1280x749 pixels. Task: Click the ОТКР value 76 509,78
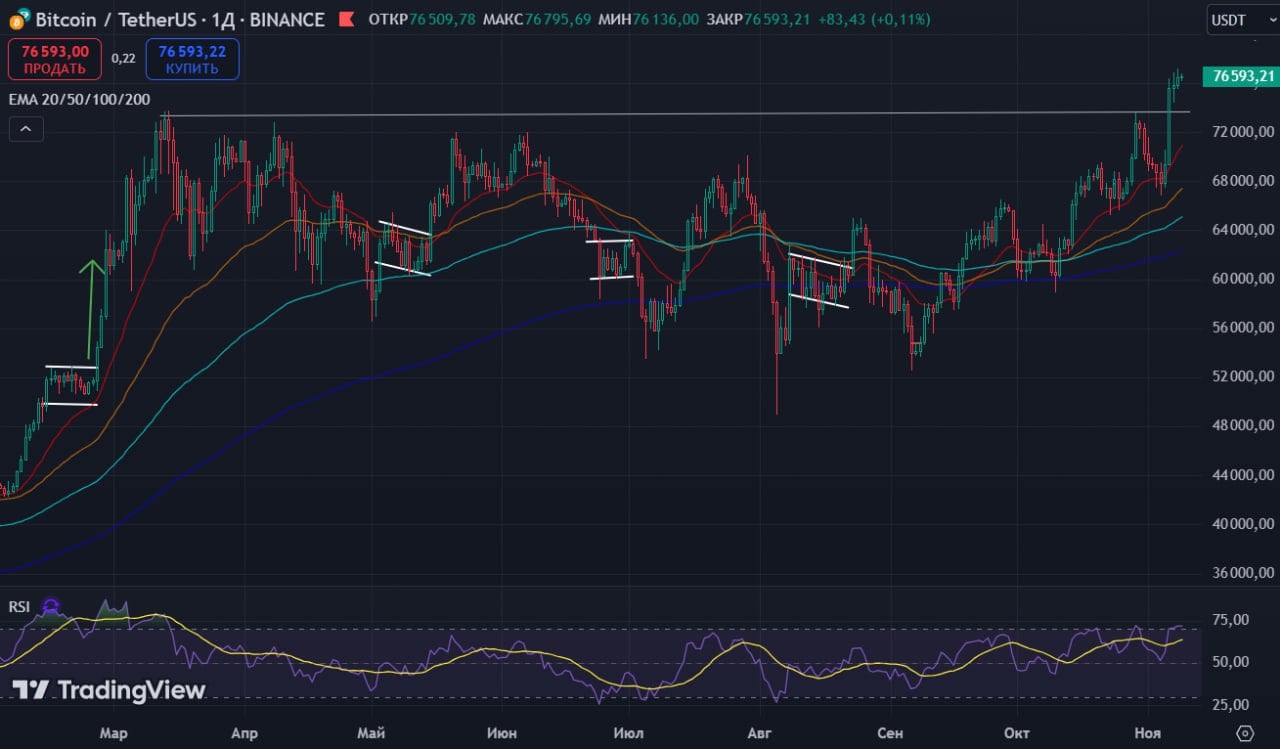click(x=440, y=19)
